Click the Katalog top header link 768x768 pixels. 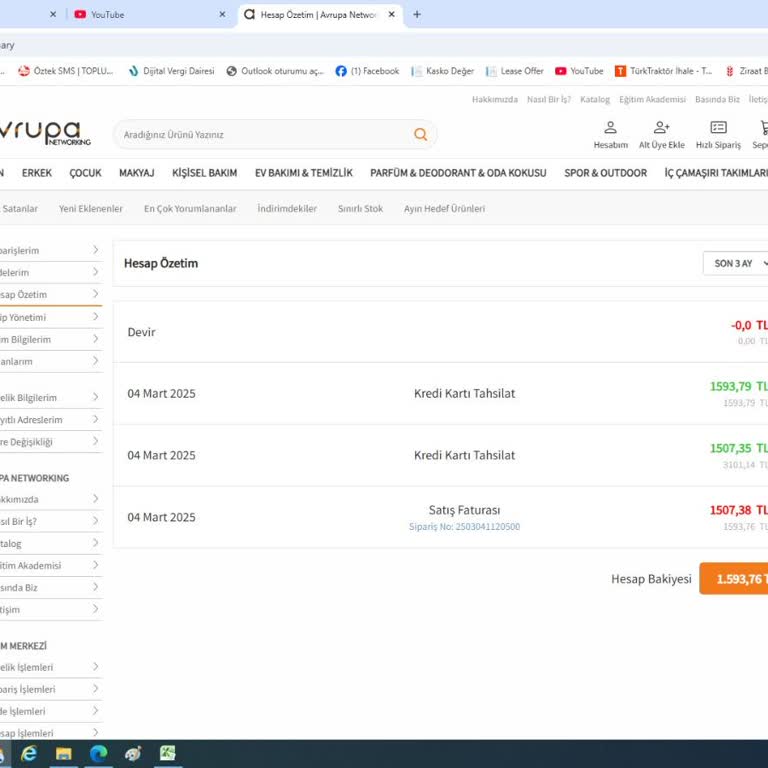click(x=595, y=99)
